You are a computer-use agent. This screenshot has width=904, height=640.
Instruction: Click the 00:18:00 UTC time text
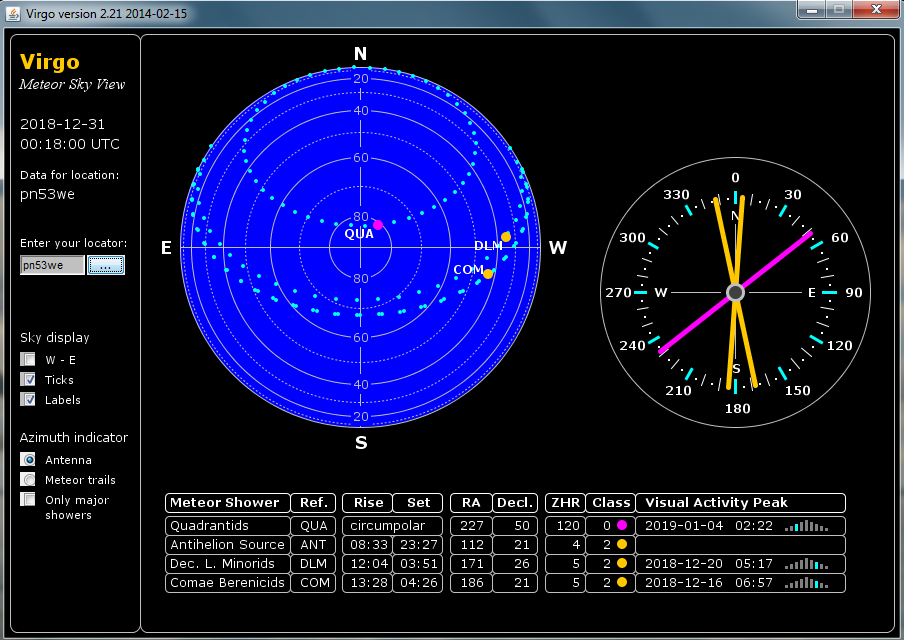click(x=70, y=144)
